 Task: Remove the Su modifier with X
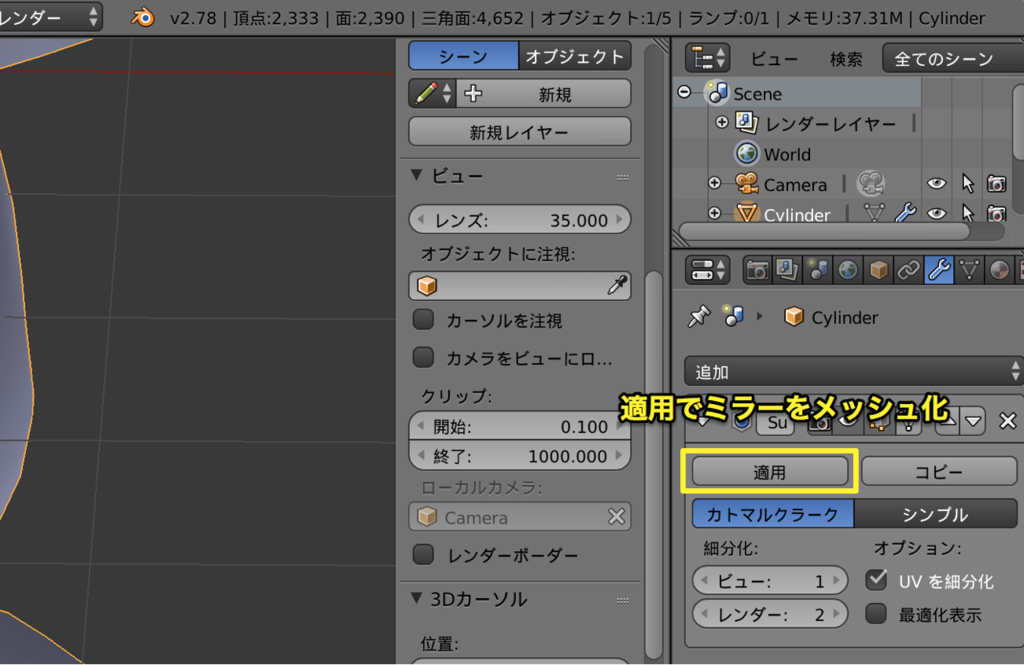tap(1008, 421)
